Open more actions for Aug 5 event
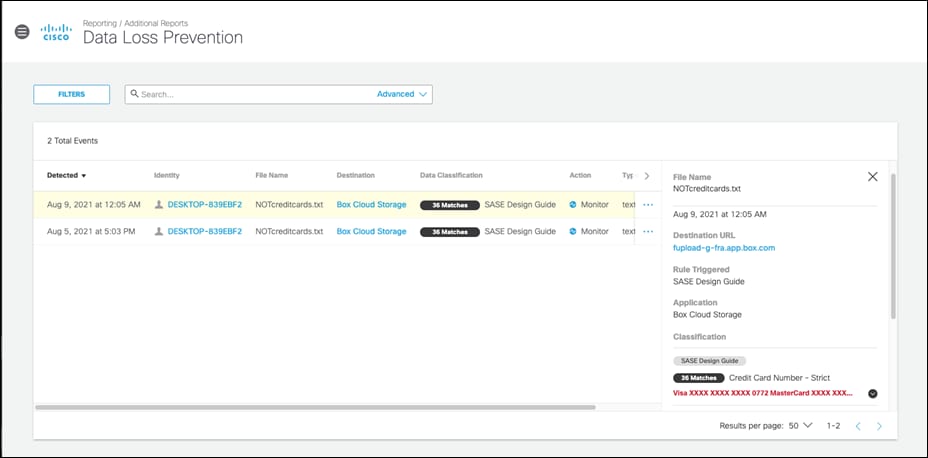The width and height of the screenshot is (928, 458). pos(648,231)
